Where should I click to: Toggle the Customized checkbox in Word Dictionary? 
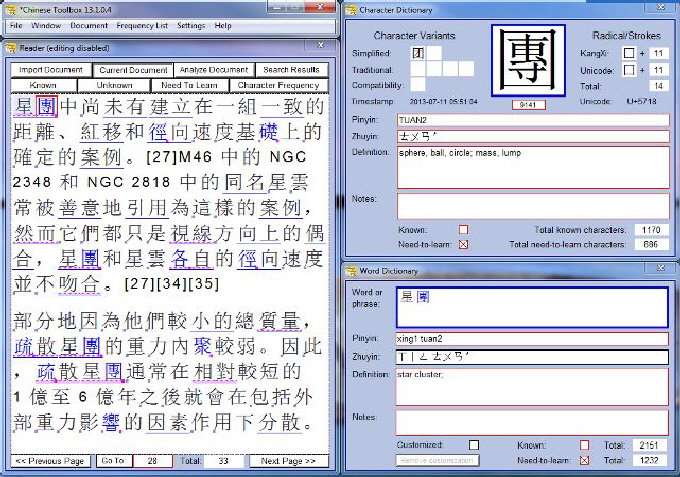[x=474, y=444]
